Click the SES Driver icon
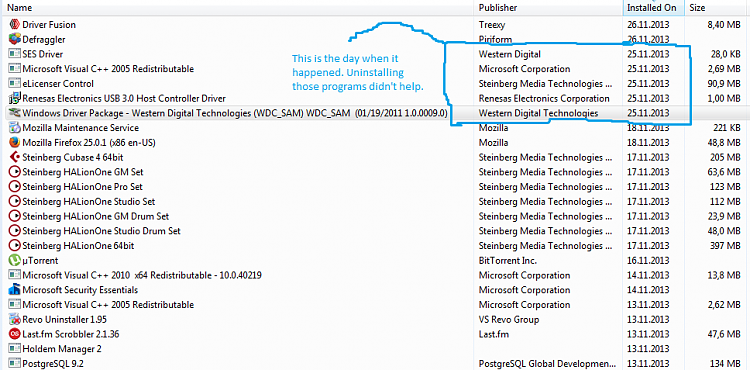The width and height of the screenshot is (750, 370). pos(15,54)
